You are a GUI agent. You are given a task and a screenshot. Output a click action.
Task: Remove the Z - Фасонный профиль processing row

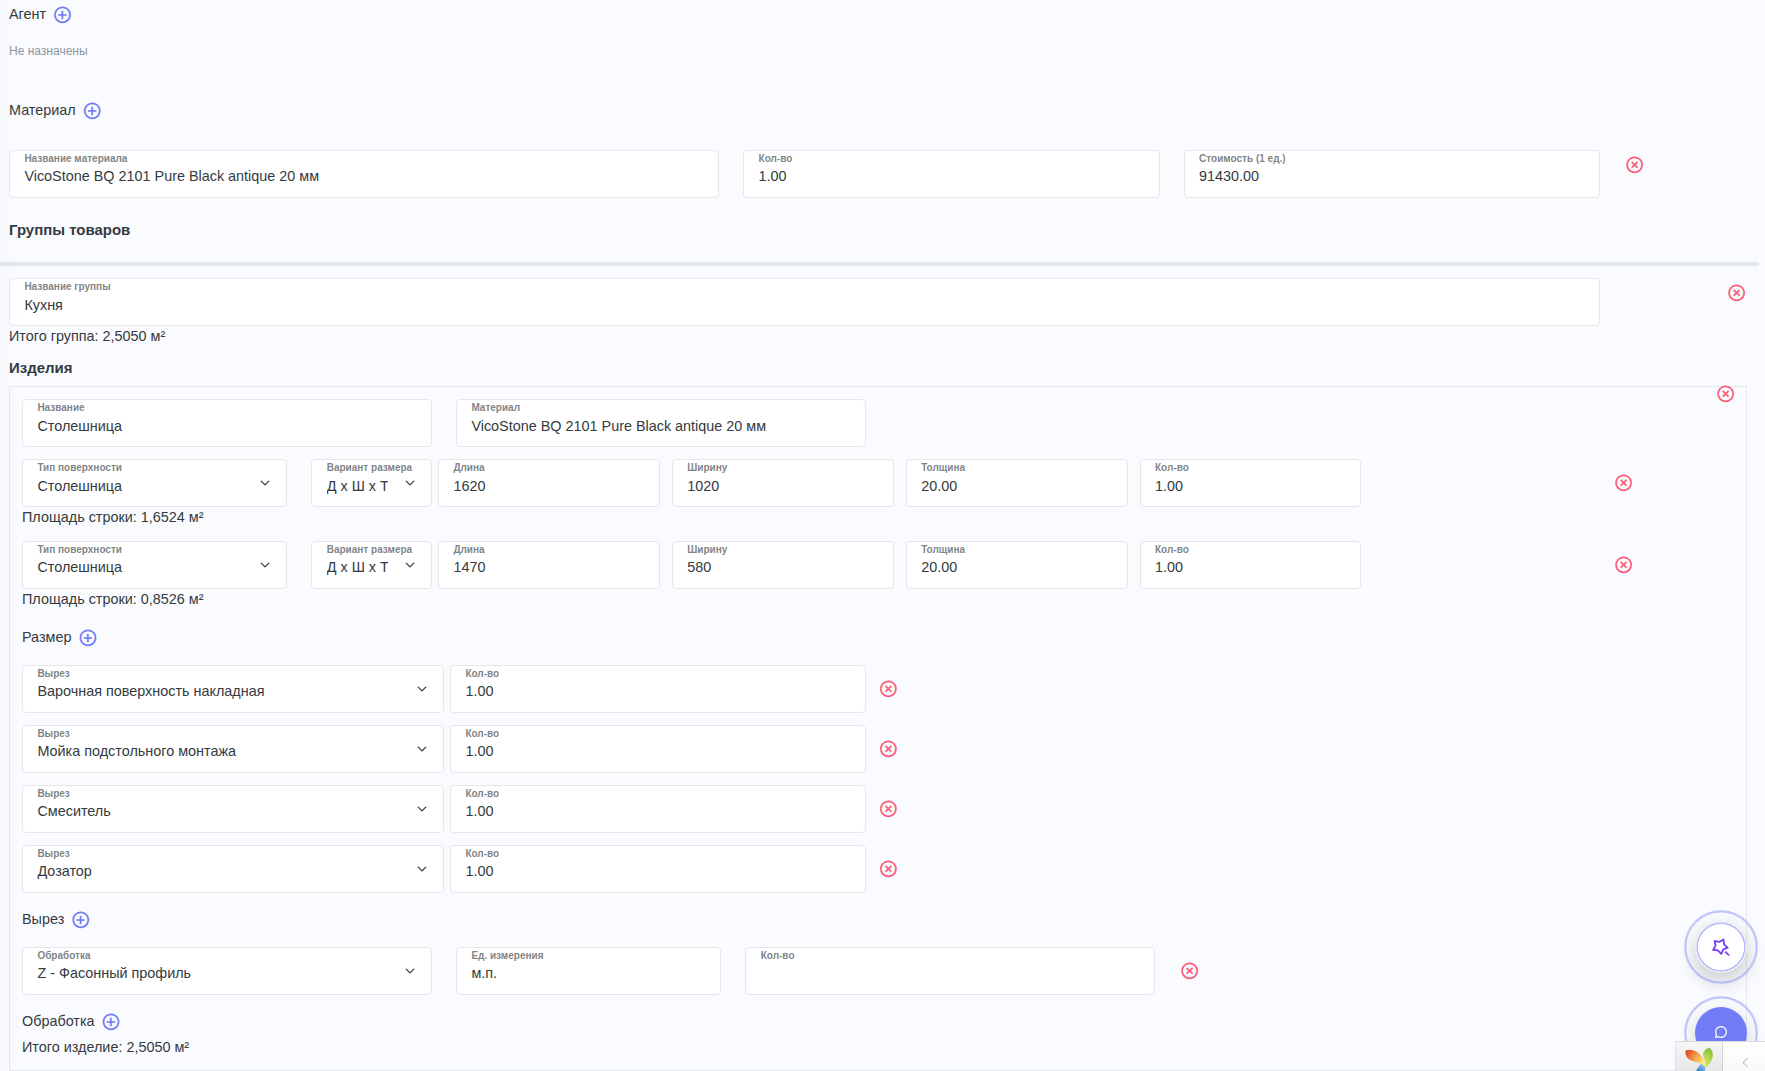point(1189,971)
